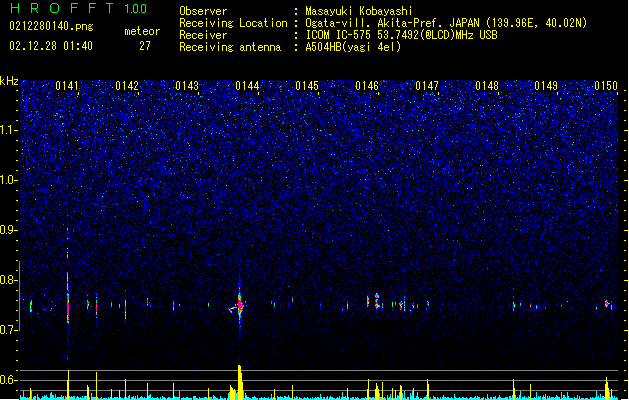Click the 0.8 kHz axis label
Image resolution: width=629 pixels, height=400 pixels.
9,280
